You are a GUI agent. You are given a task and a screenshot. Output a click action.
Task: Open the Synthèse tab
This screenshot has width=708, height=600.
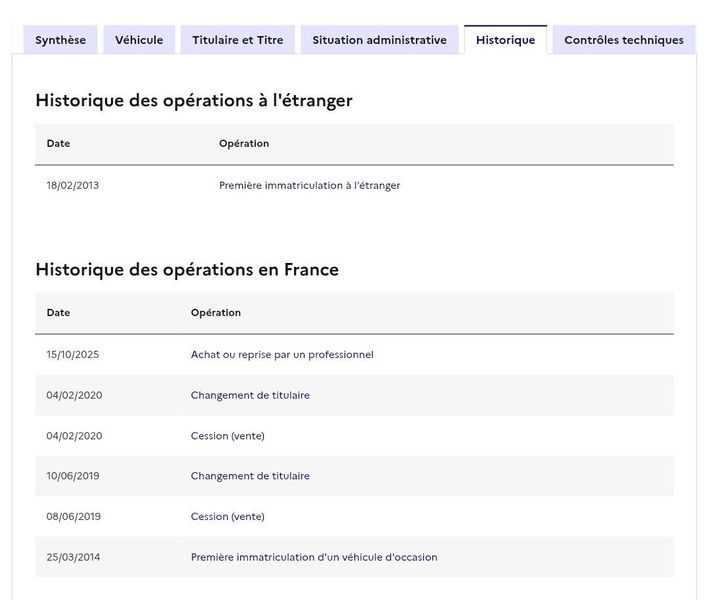click(x=60, y=40)
